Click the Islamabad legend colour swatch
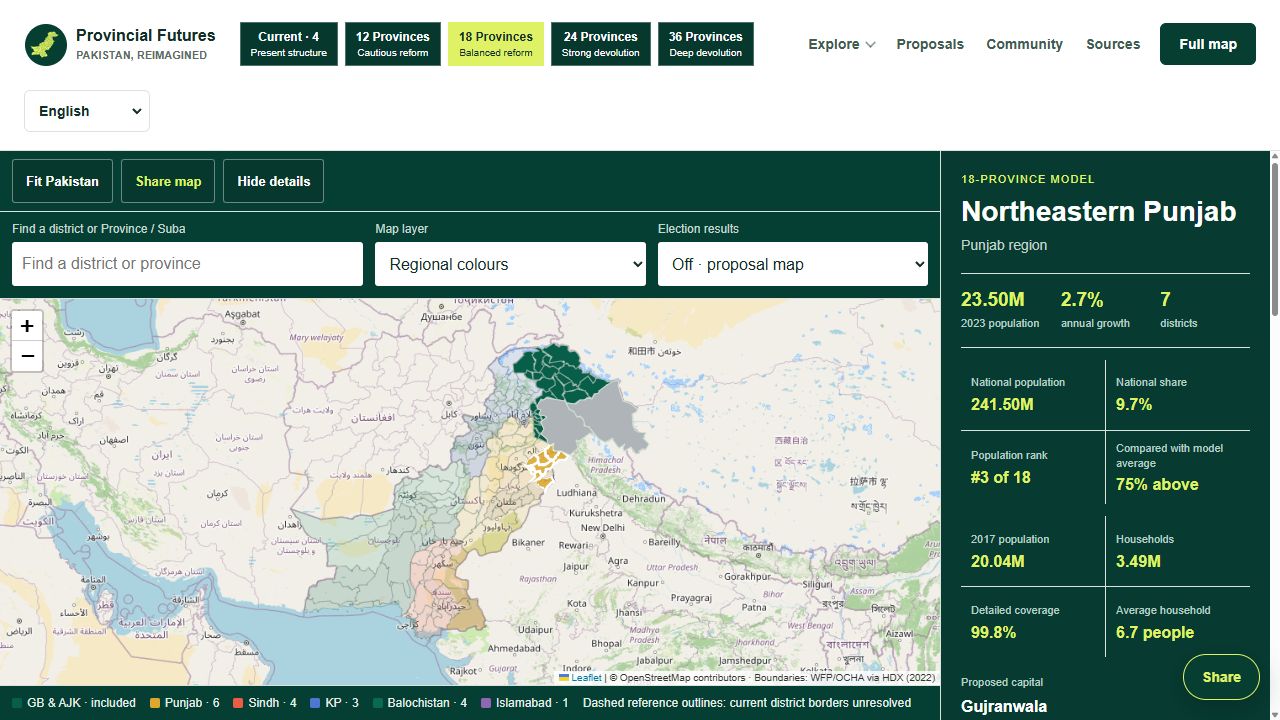 point(486,703)
